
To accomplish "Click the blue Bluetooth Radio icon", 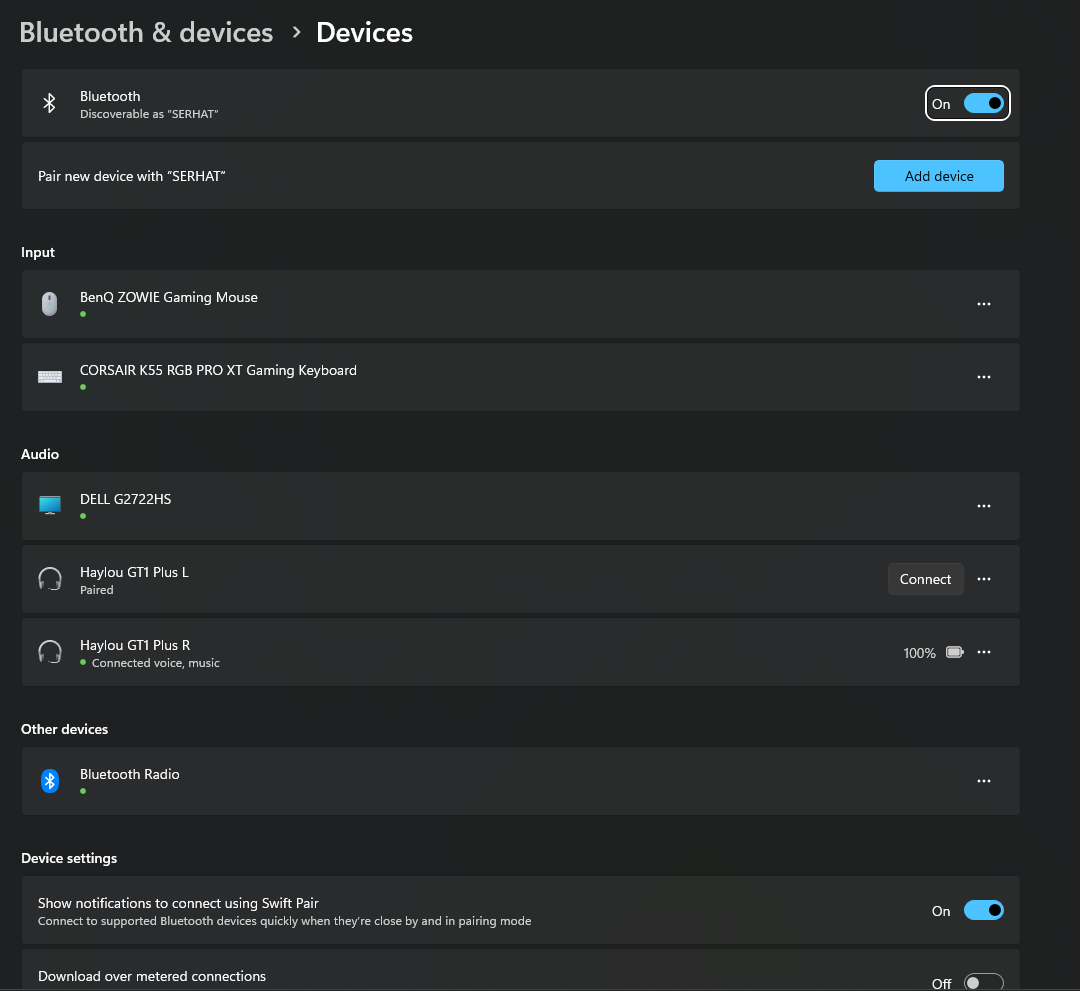I will 49,781.
